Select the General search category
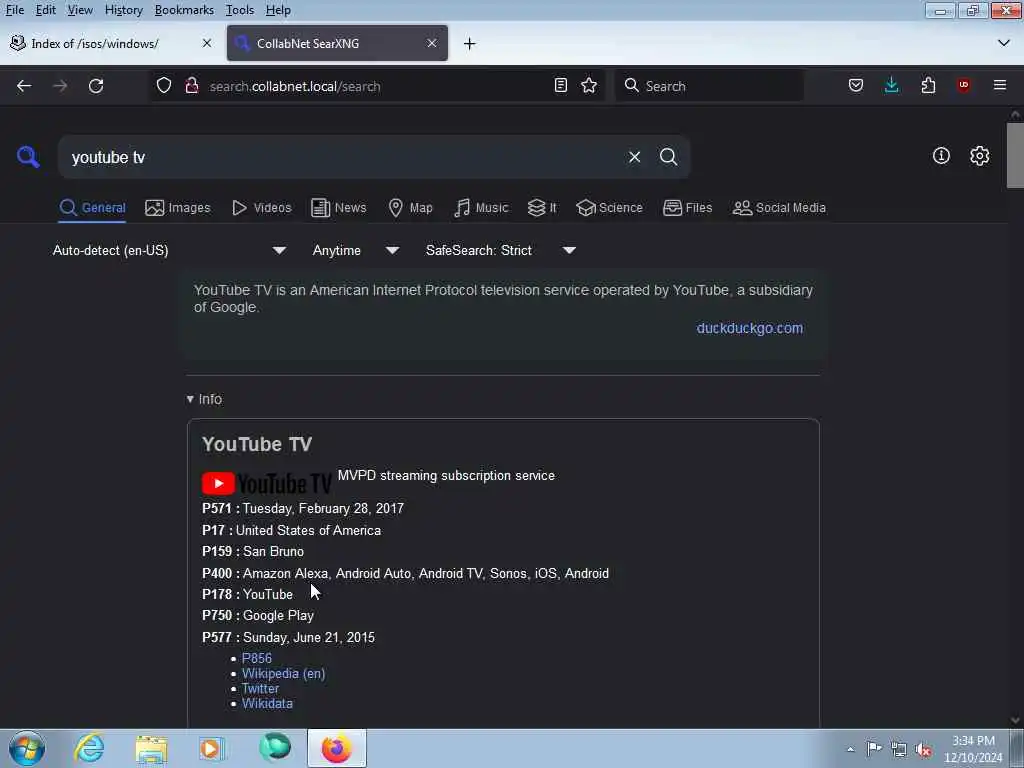Image resolution: width=1024 pixels, height=768 pixels. coord(92,208)
